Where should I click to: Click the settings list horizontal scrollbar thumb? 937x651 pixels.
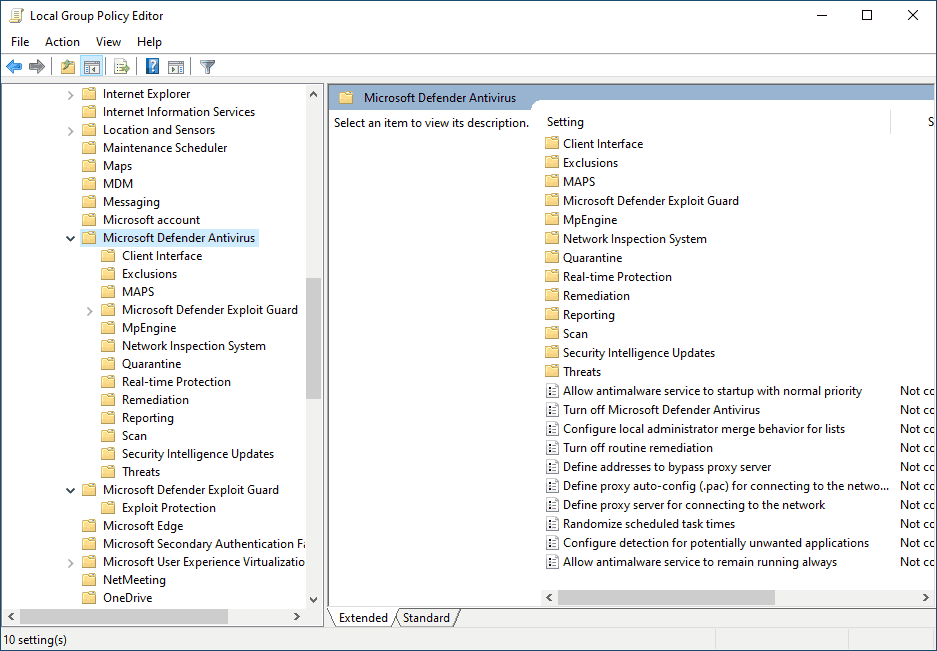(666, 597)
